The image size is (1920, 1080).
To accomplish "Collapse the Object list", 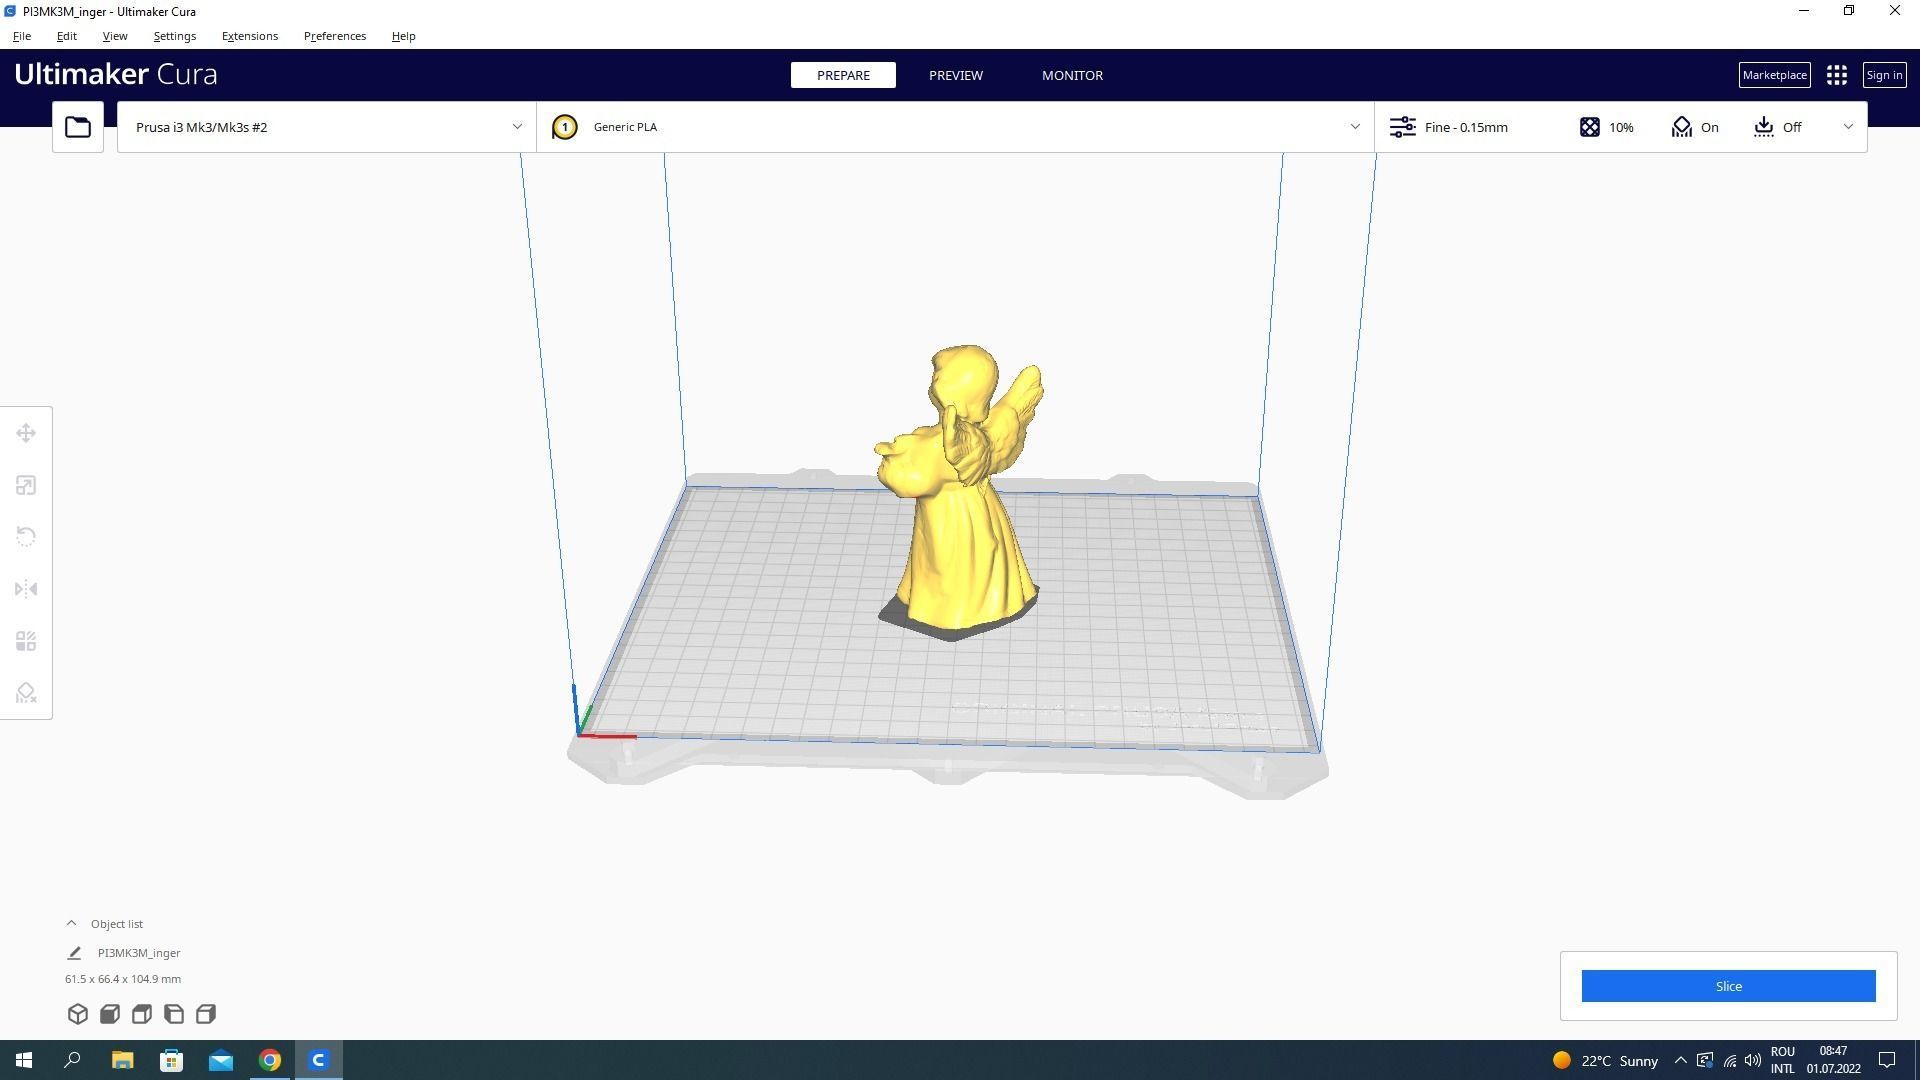I will pos(71,923).
